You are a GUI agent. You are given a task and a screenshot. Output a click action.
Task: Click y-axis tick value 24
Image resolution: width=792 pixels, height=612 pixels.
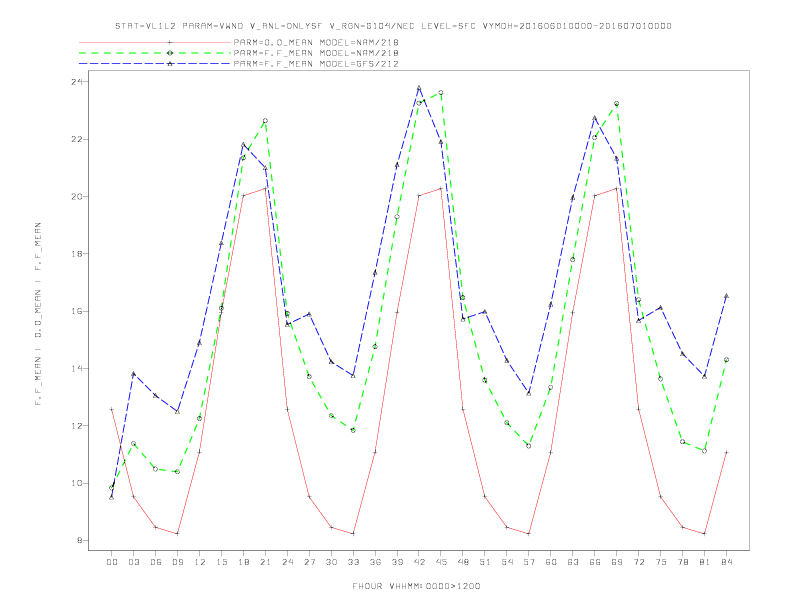click(77, 82)
